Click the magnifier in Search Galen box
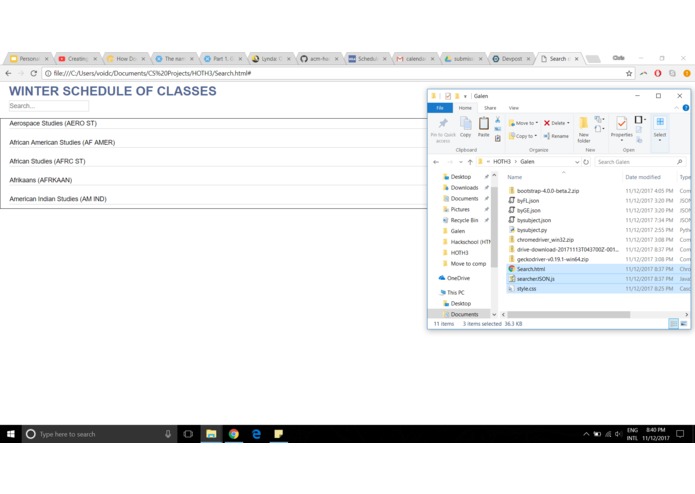 (x=679, y=162)
